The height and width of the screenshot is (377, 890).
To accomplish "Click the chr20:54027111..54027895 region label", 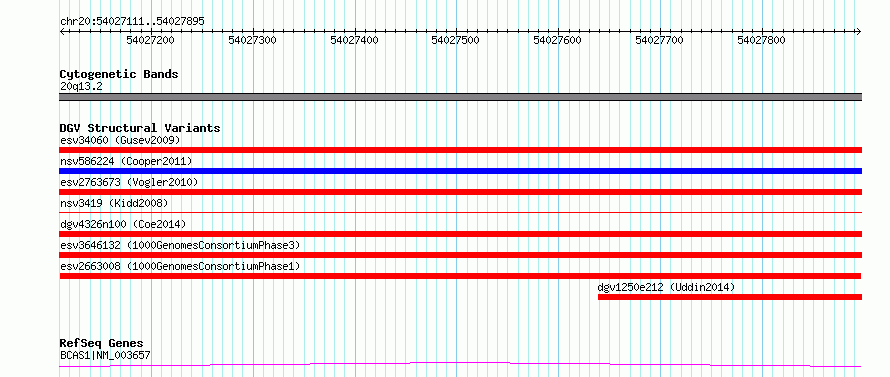I will point(132,22).
